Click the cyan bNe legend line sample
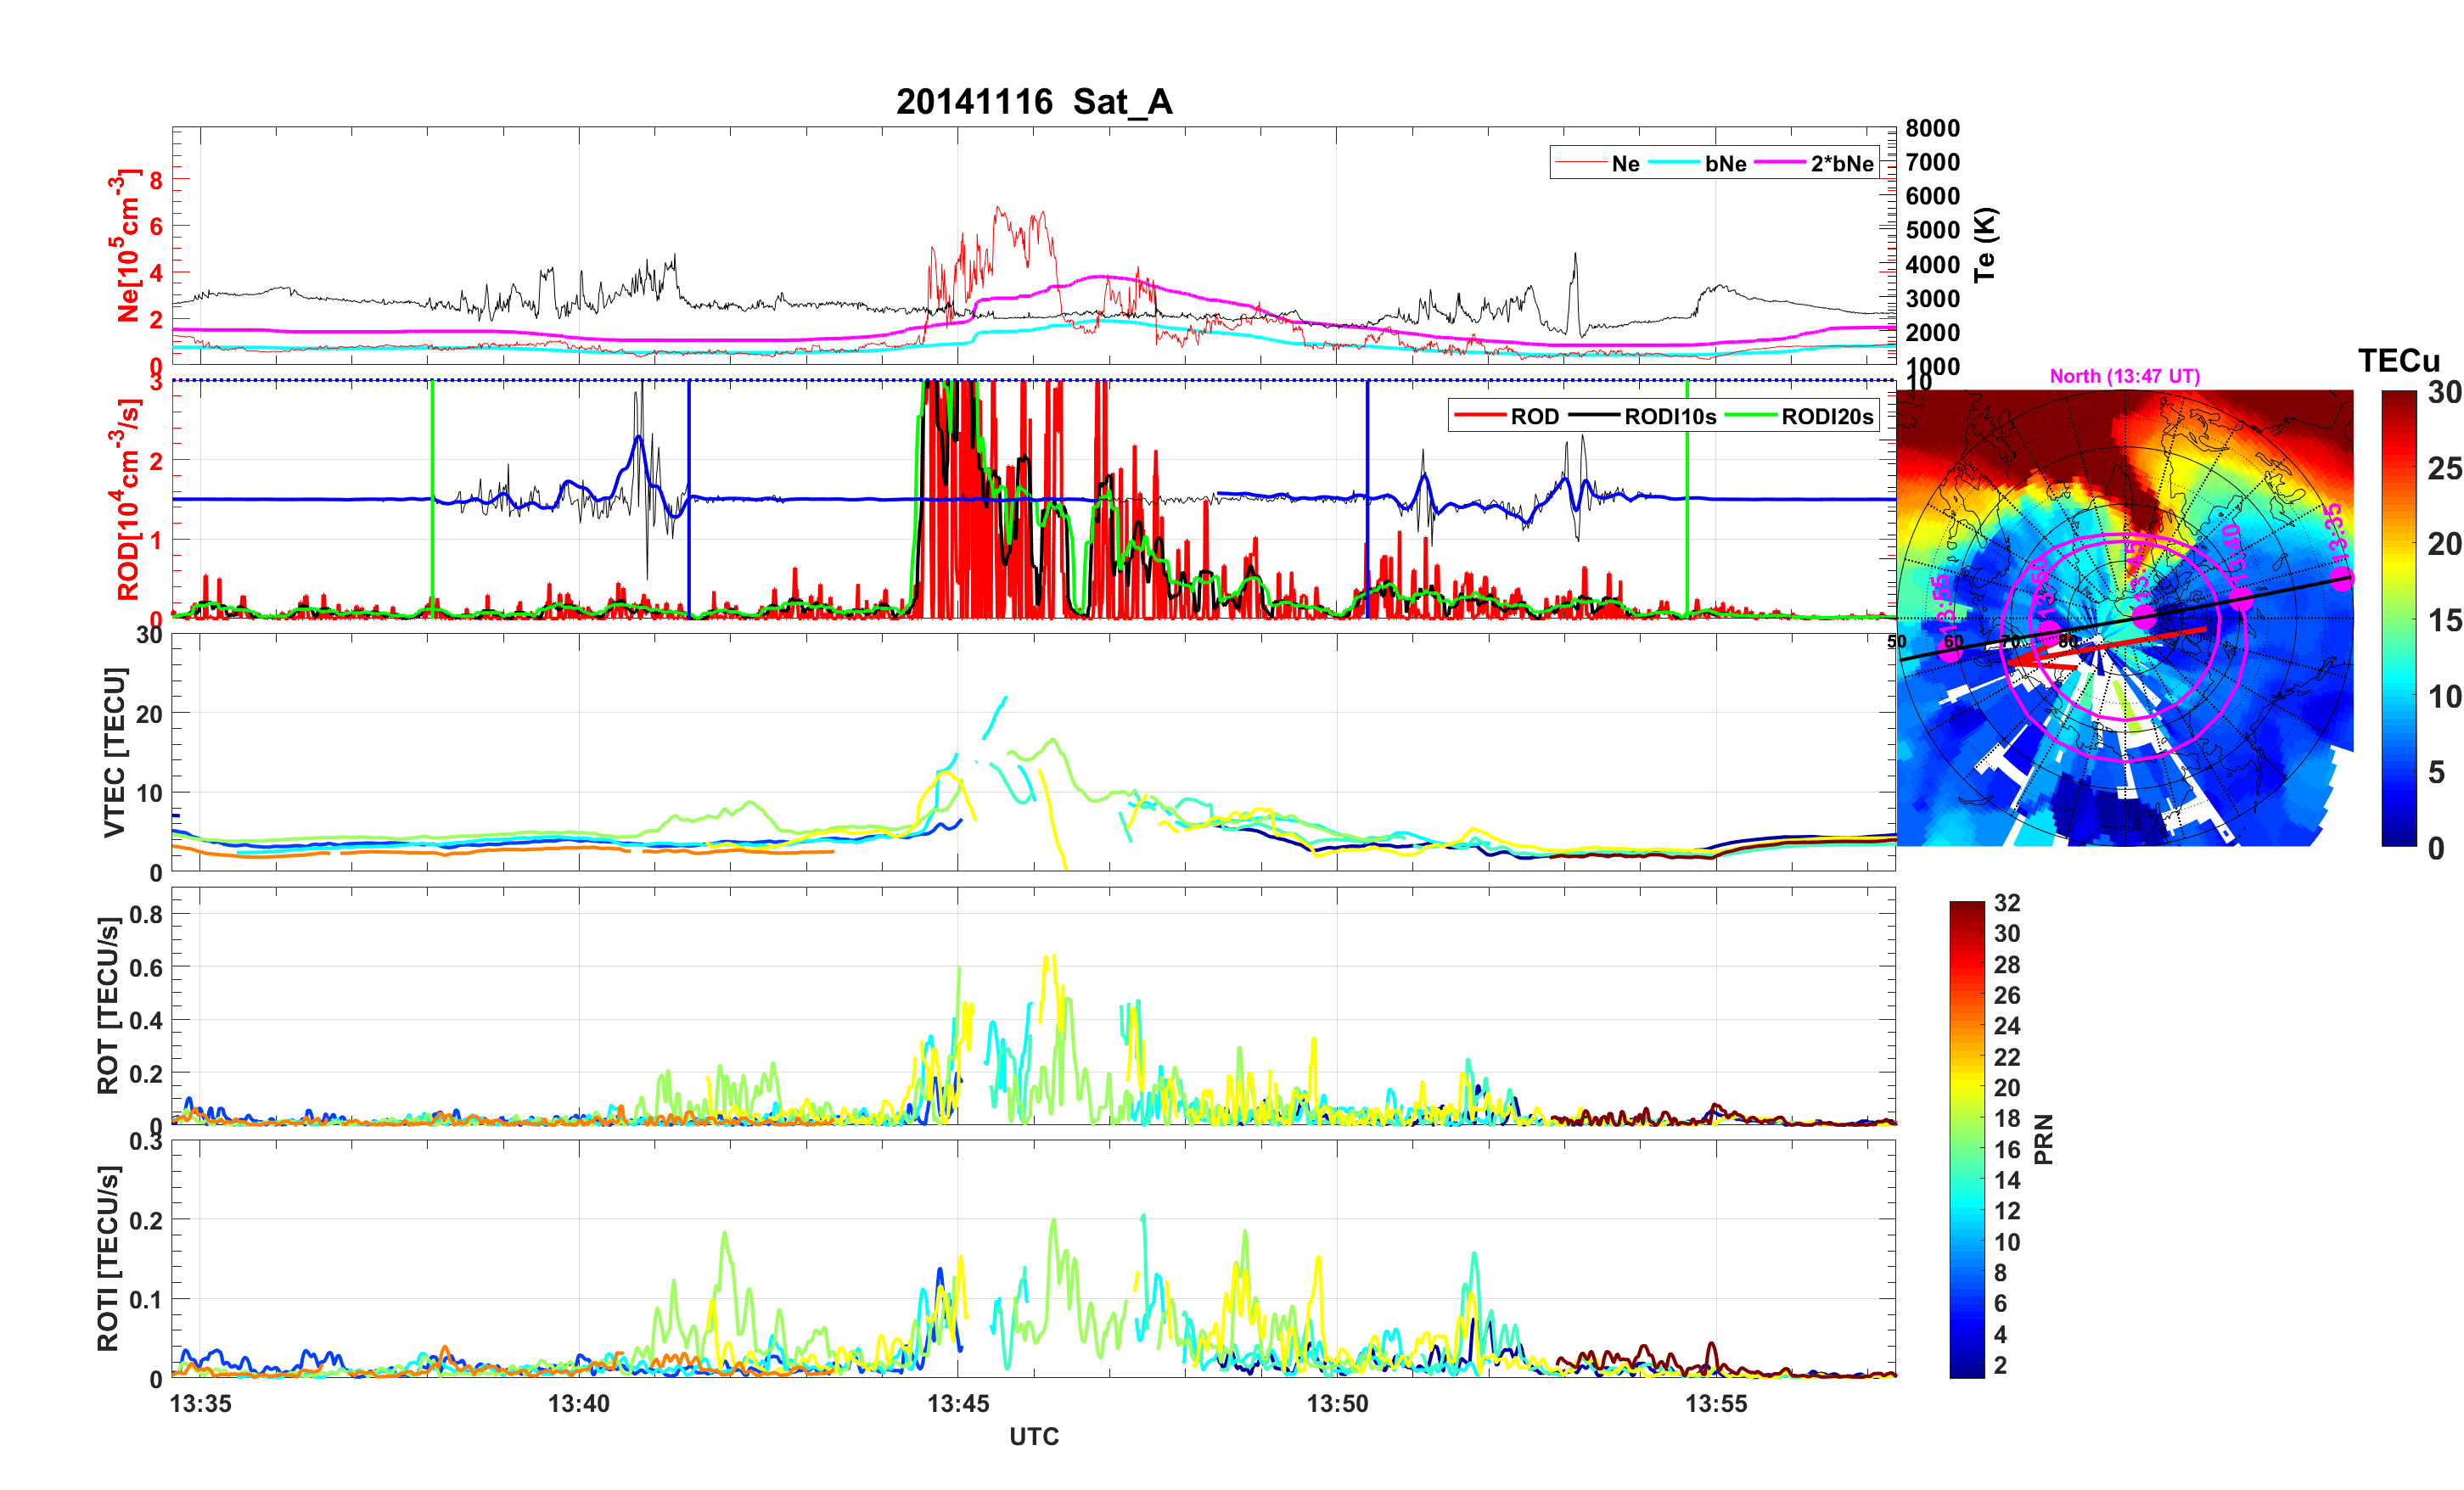 click(1674, 163)
